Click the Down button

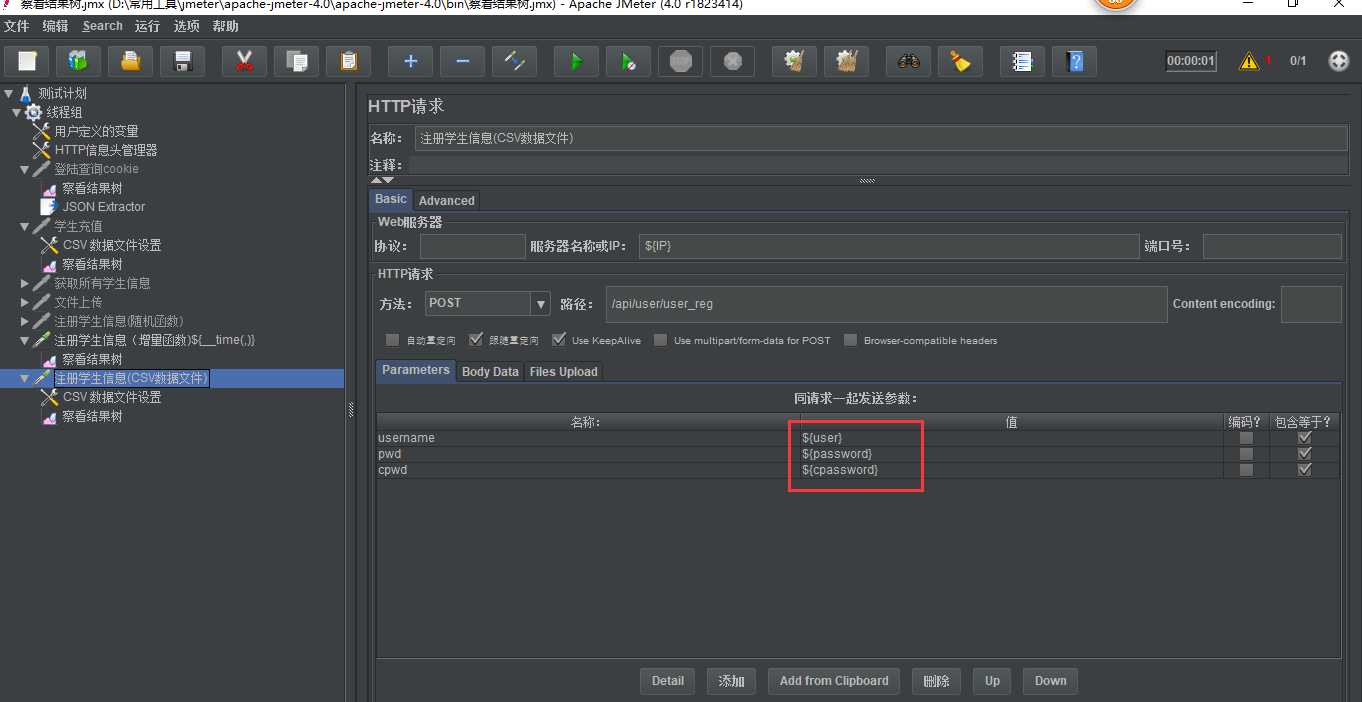[1050, 681]
